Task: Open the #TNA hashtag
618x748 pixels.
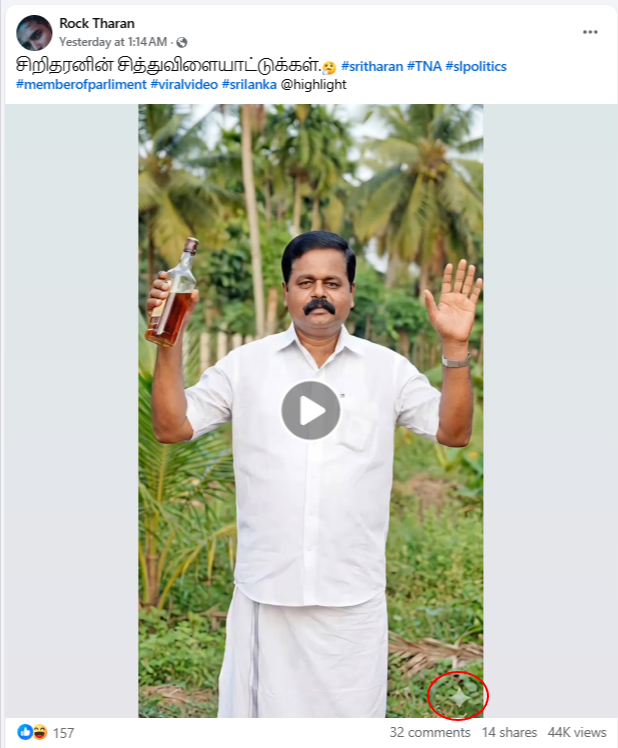Action: point(424,66)
